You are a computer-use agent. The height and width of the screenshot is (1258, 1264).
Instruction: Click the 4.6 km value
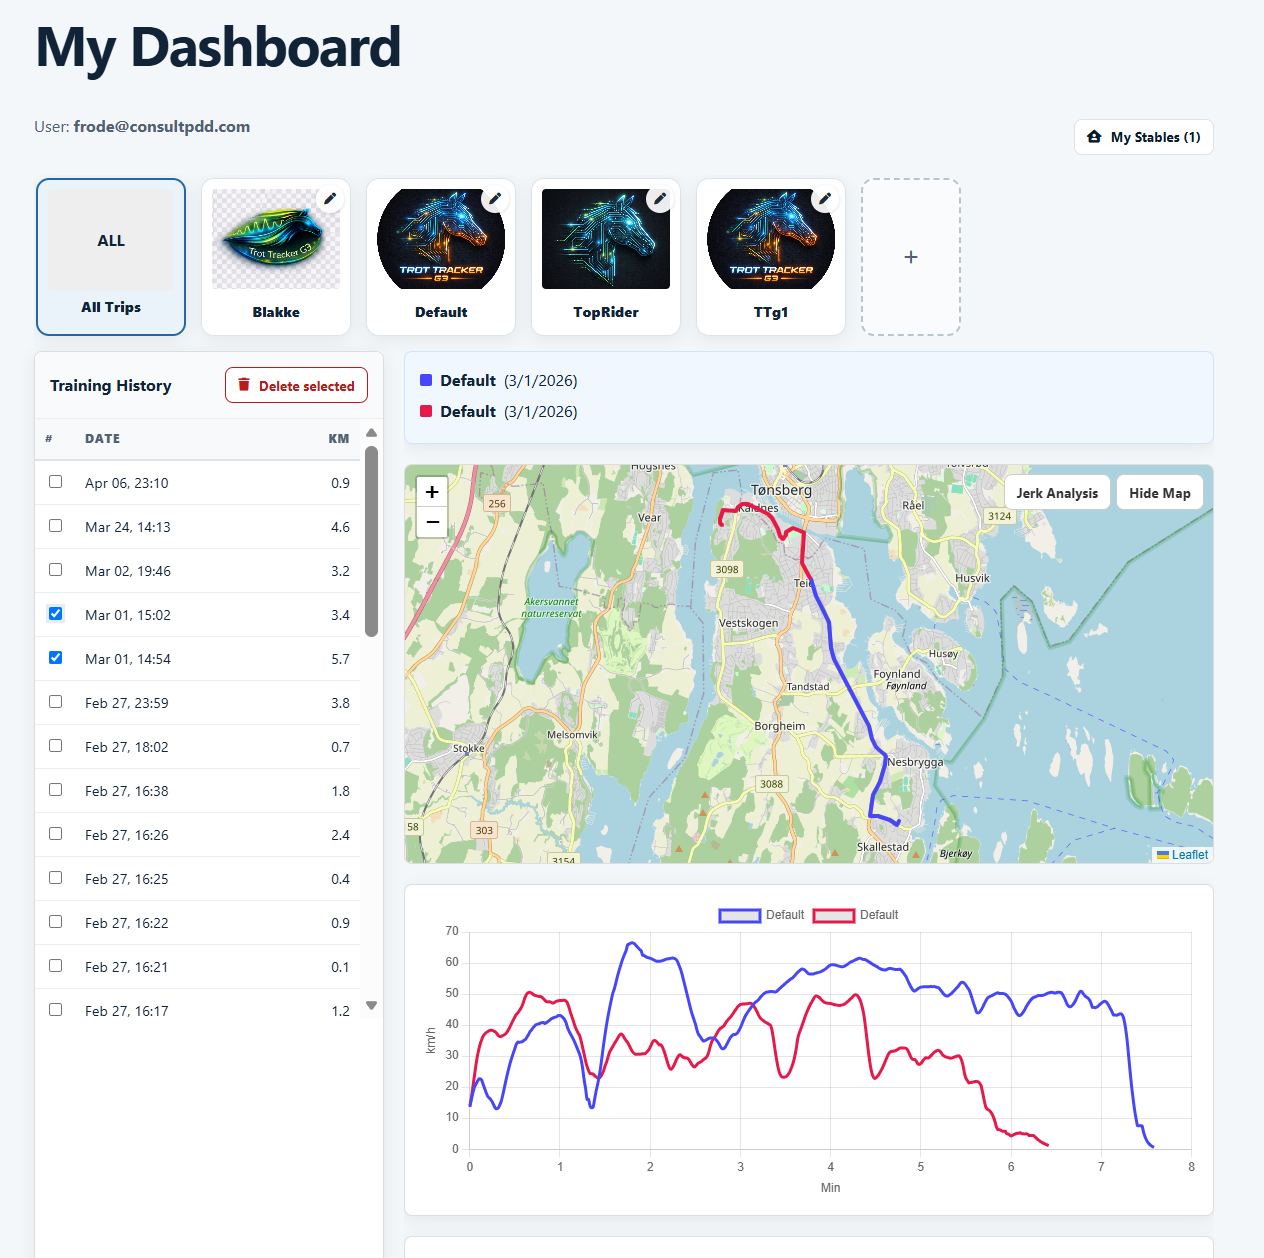click(340, 527)
